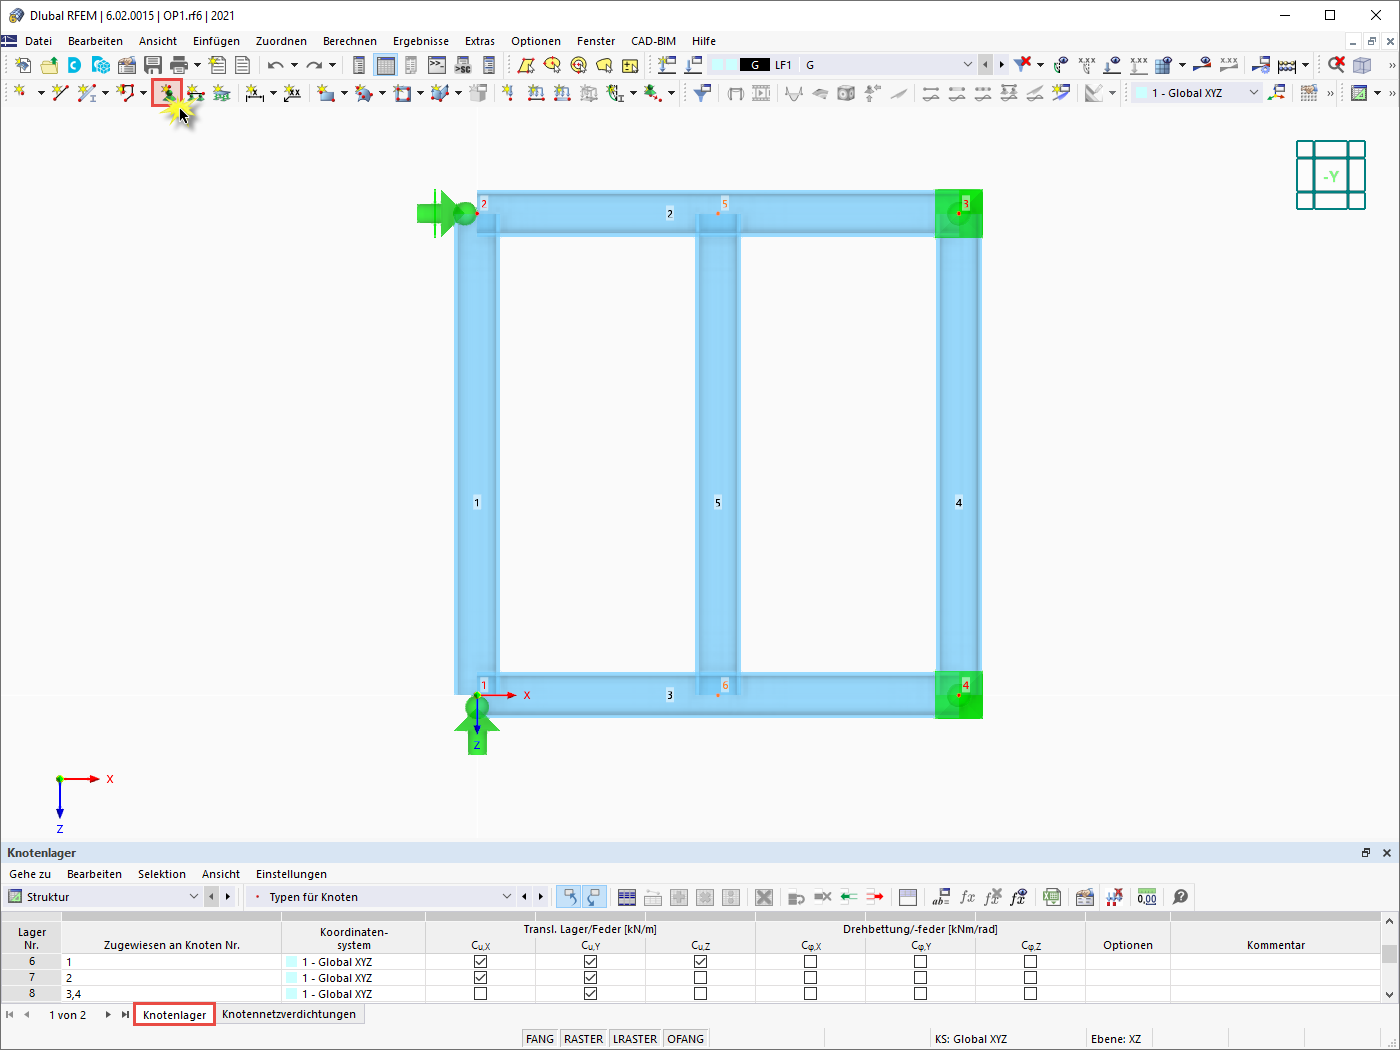Open the redo history dropdown arrow
The width and height of the screenshot is (1400, 1050).
click(x=332, y=65)
